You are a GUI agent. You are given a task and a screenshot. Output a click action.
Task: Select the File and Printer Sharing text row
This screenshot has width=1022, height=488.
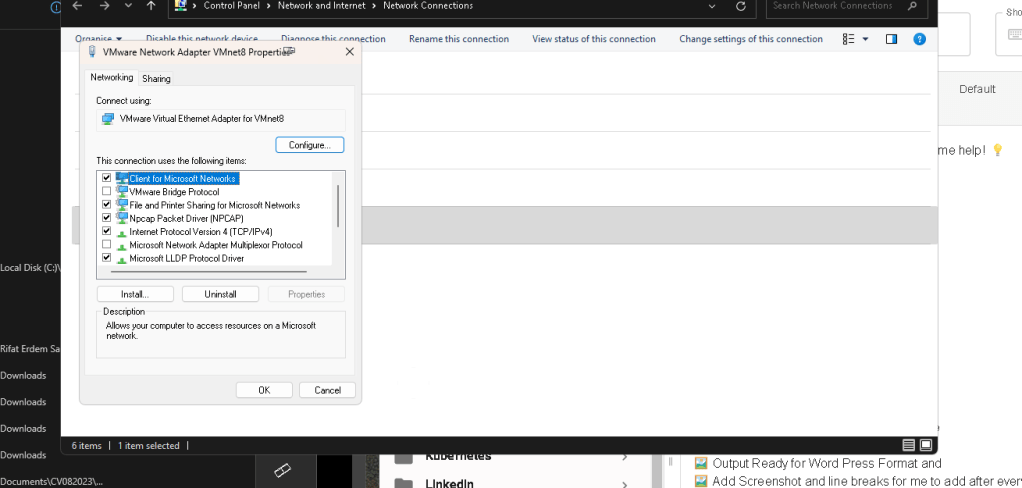pos(214,205)
